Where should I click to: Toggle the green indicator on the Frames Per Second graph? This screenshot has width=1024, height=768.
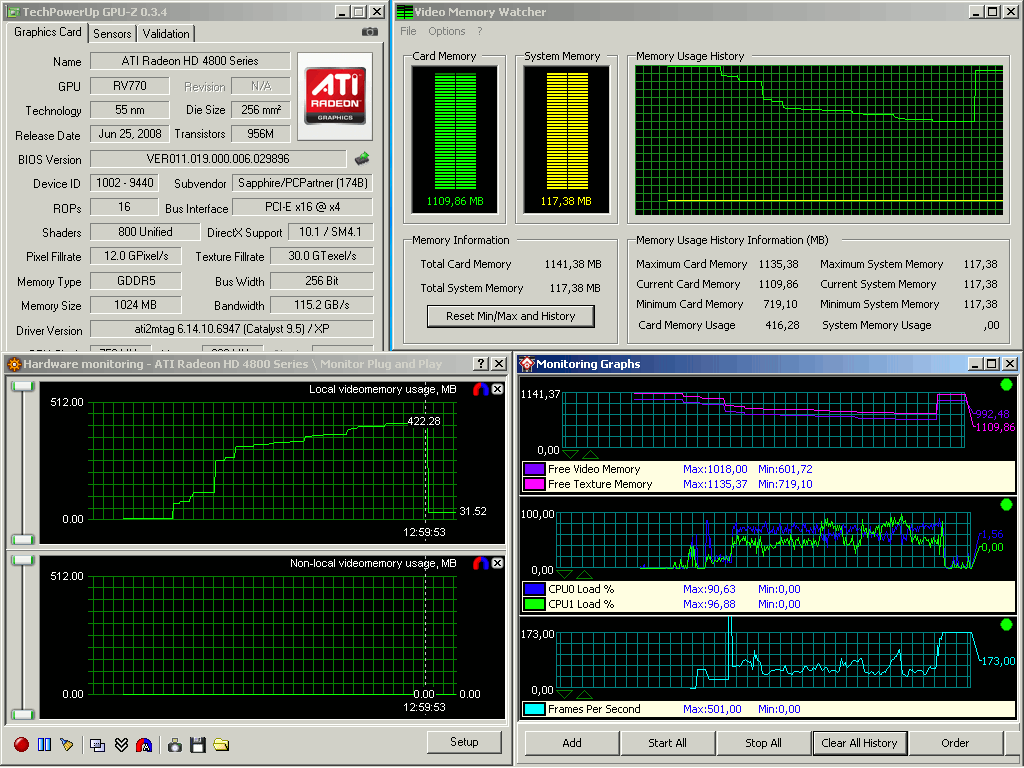click(x=1006, y=625)
